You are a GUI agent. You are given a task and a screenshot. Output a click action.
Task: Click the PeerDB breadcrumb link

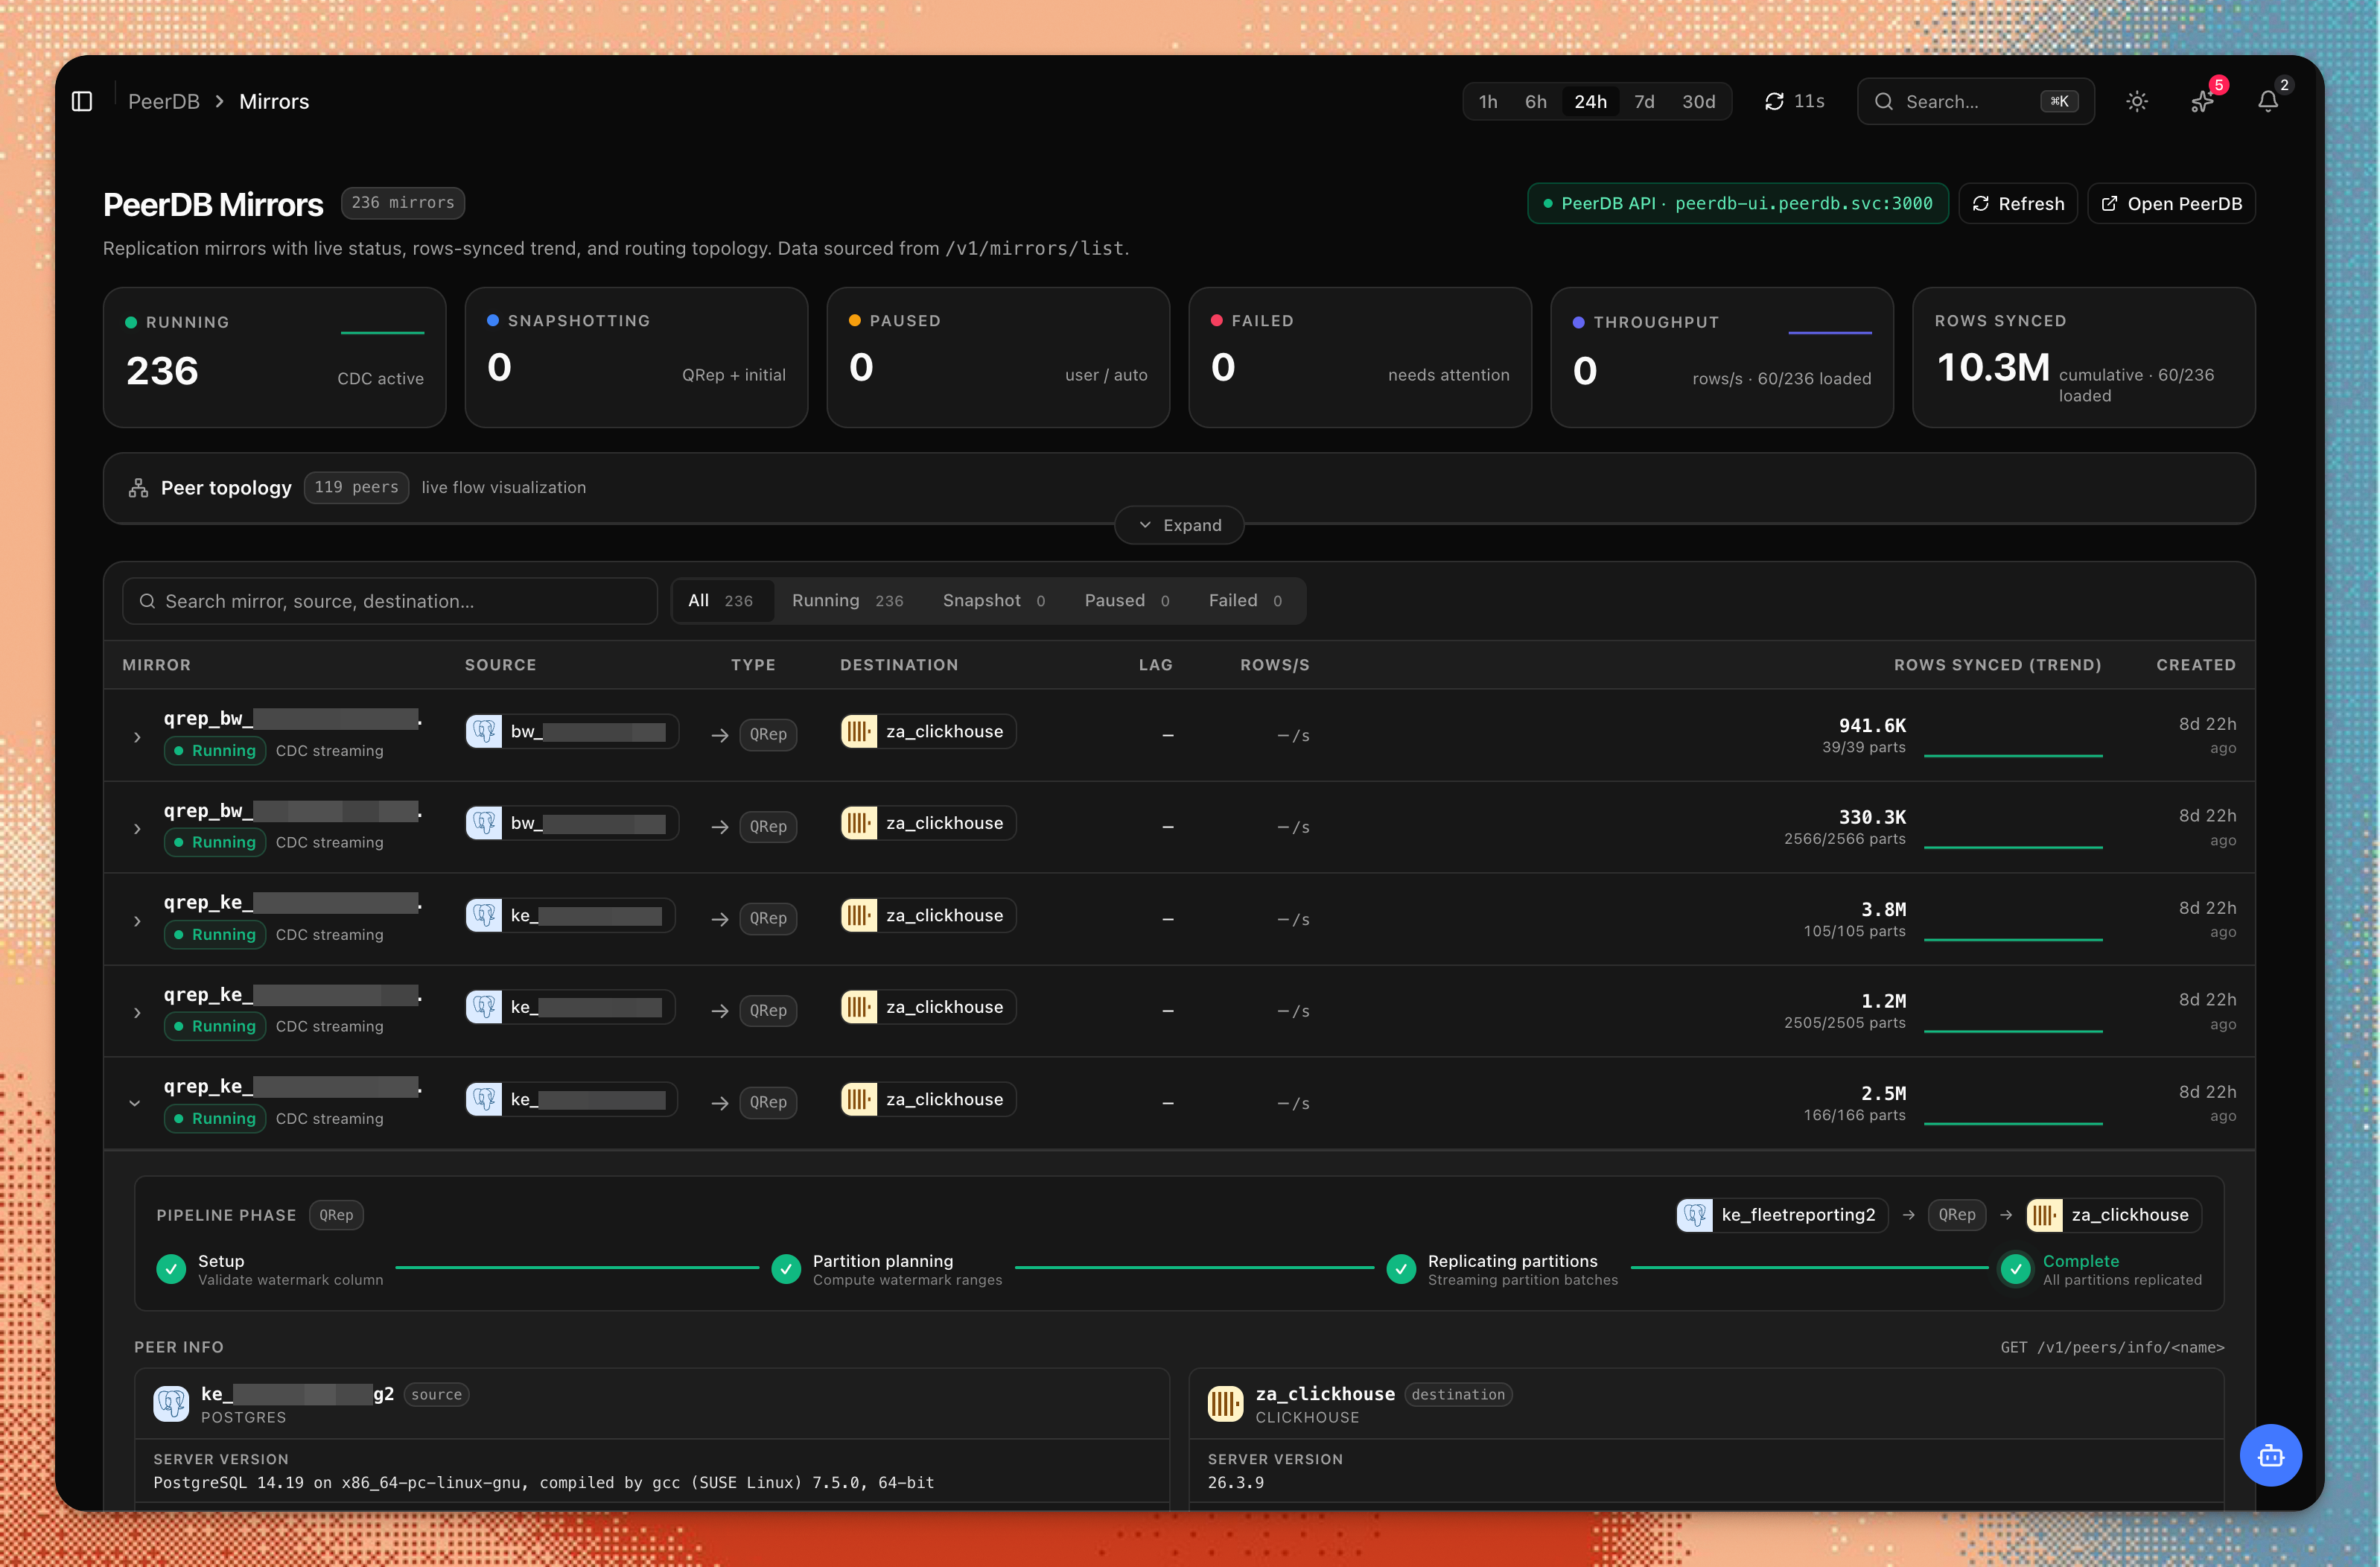click(x=164, y=101)
